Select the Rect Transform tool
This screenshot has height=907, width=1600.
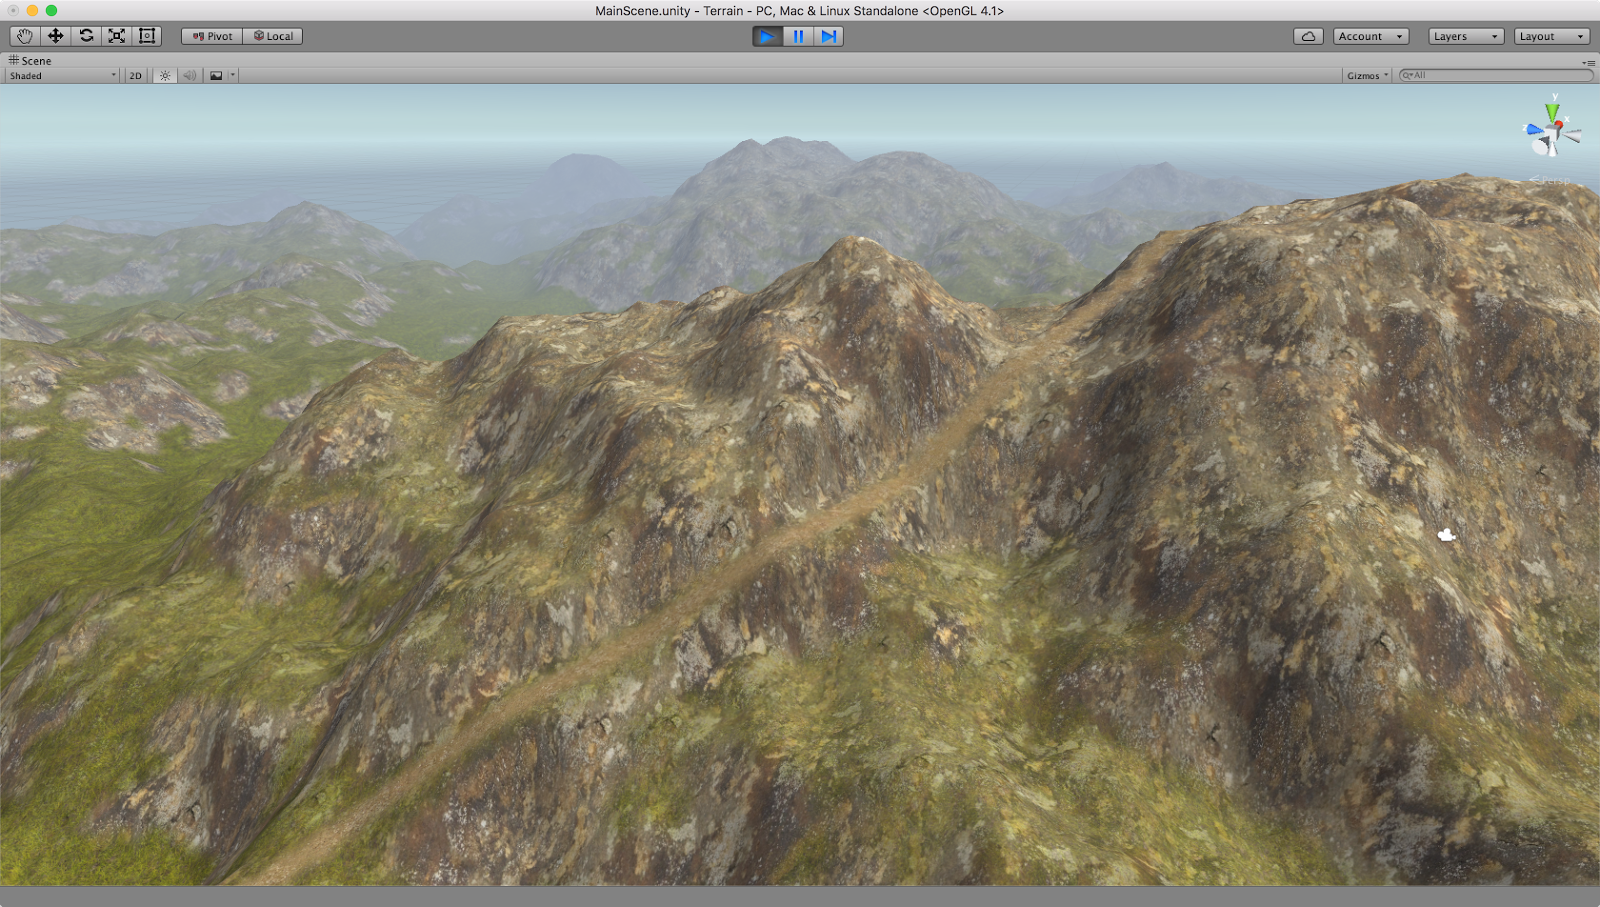pyautogui.click(x=147, y=36)
